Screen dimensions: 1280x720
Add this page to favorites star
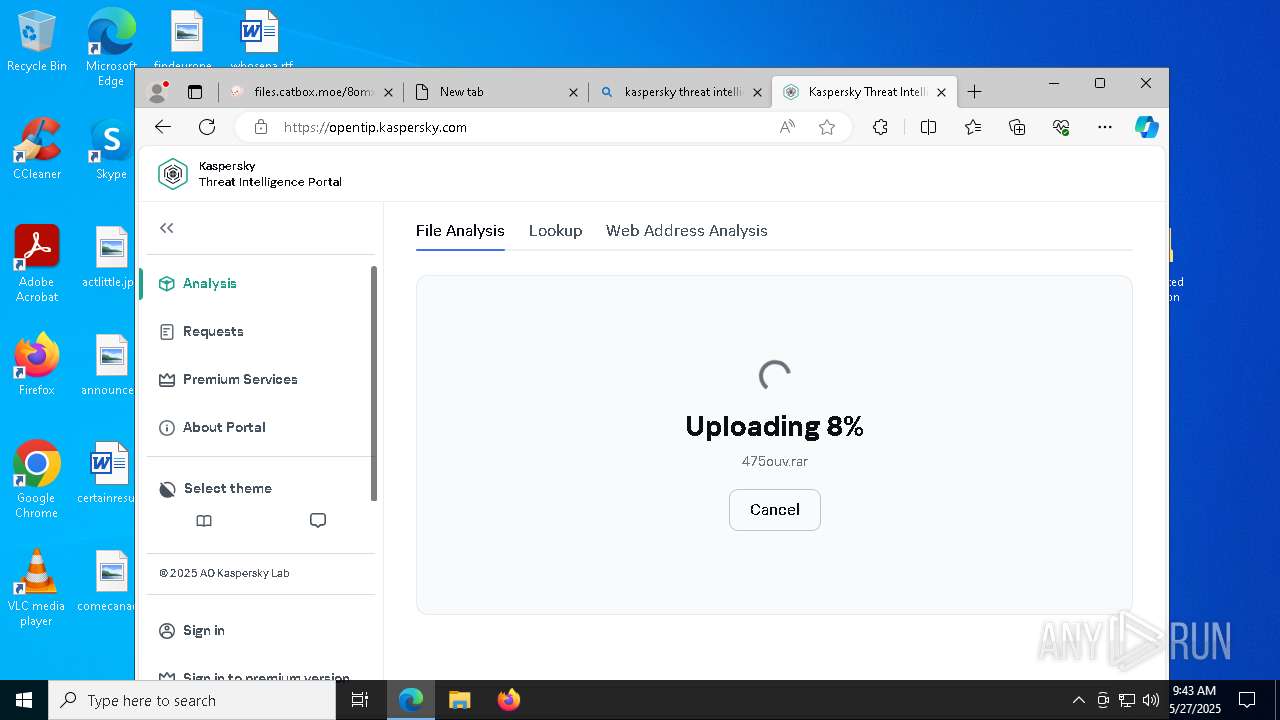(827, 127)
